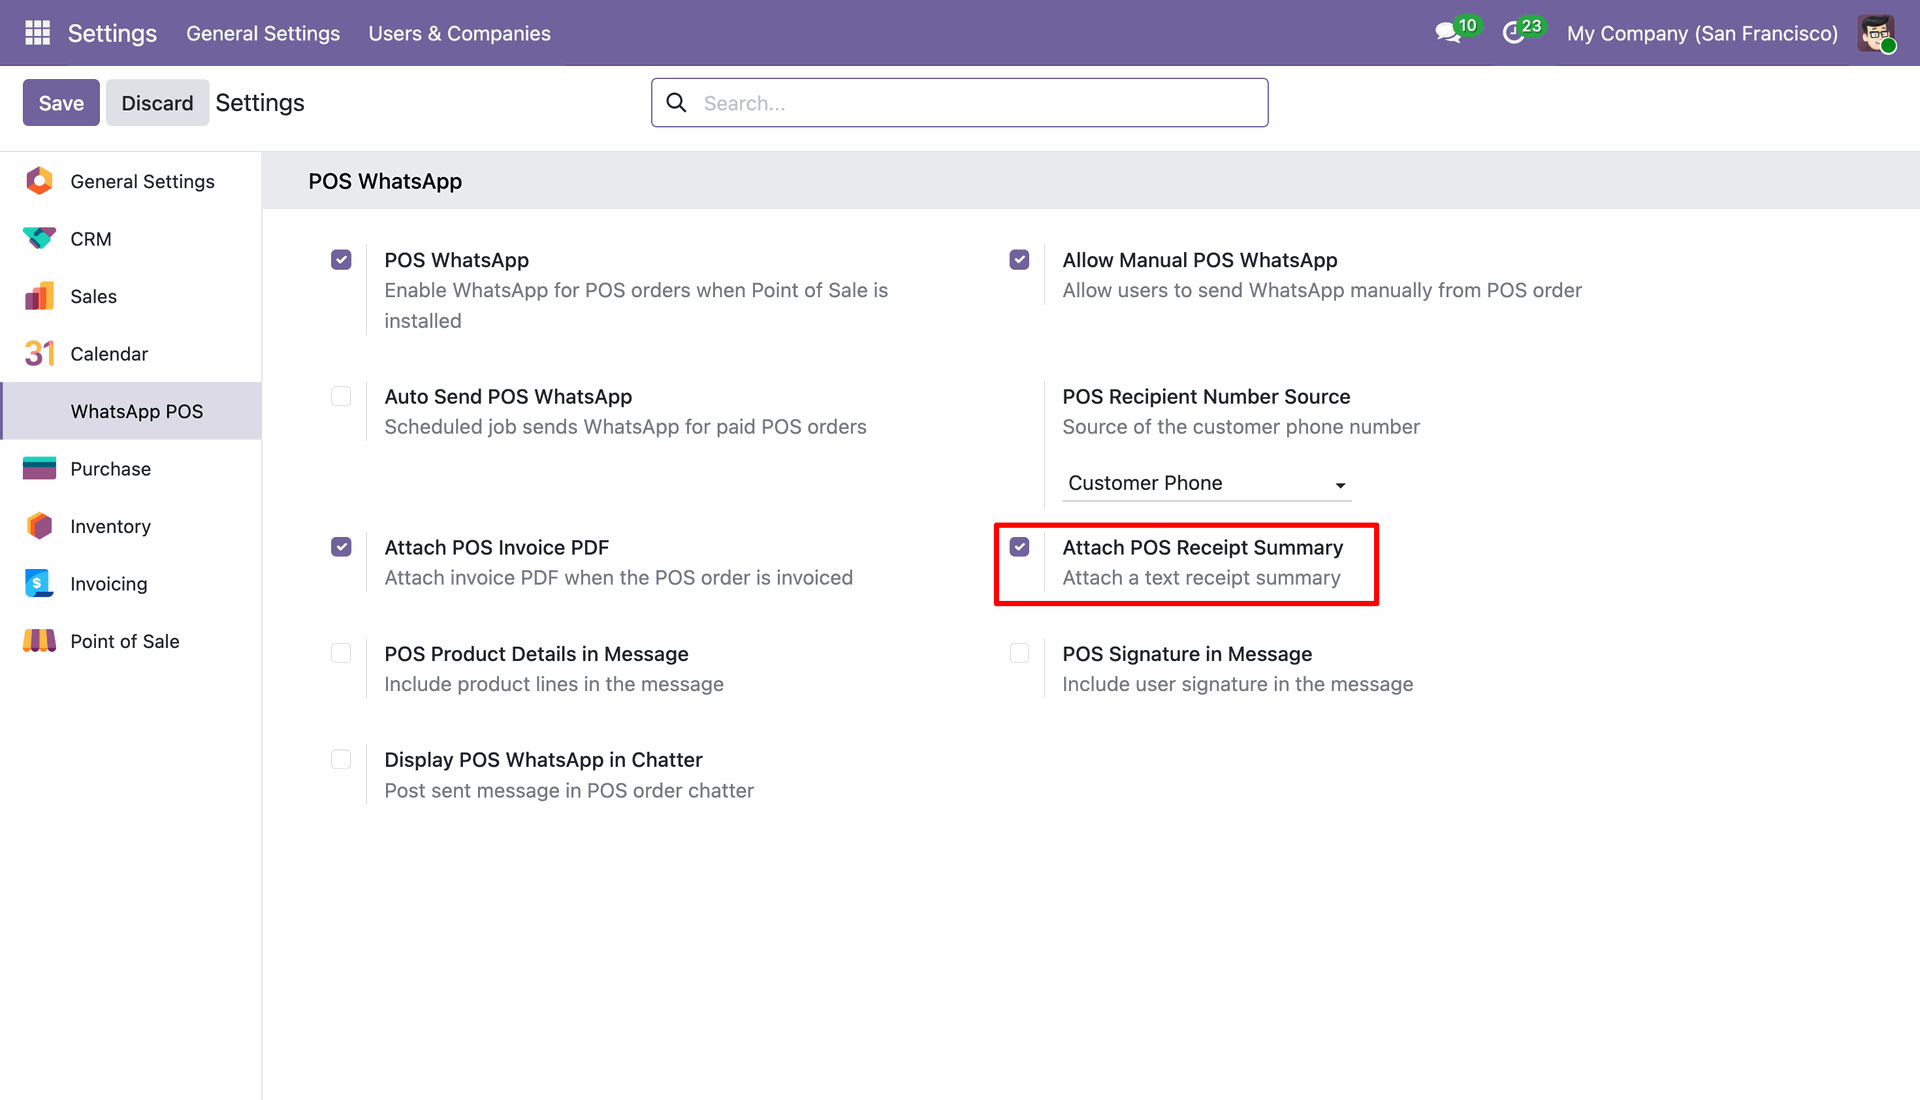Click the CRM app icon

[39, 239]
